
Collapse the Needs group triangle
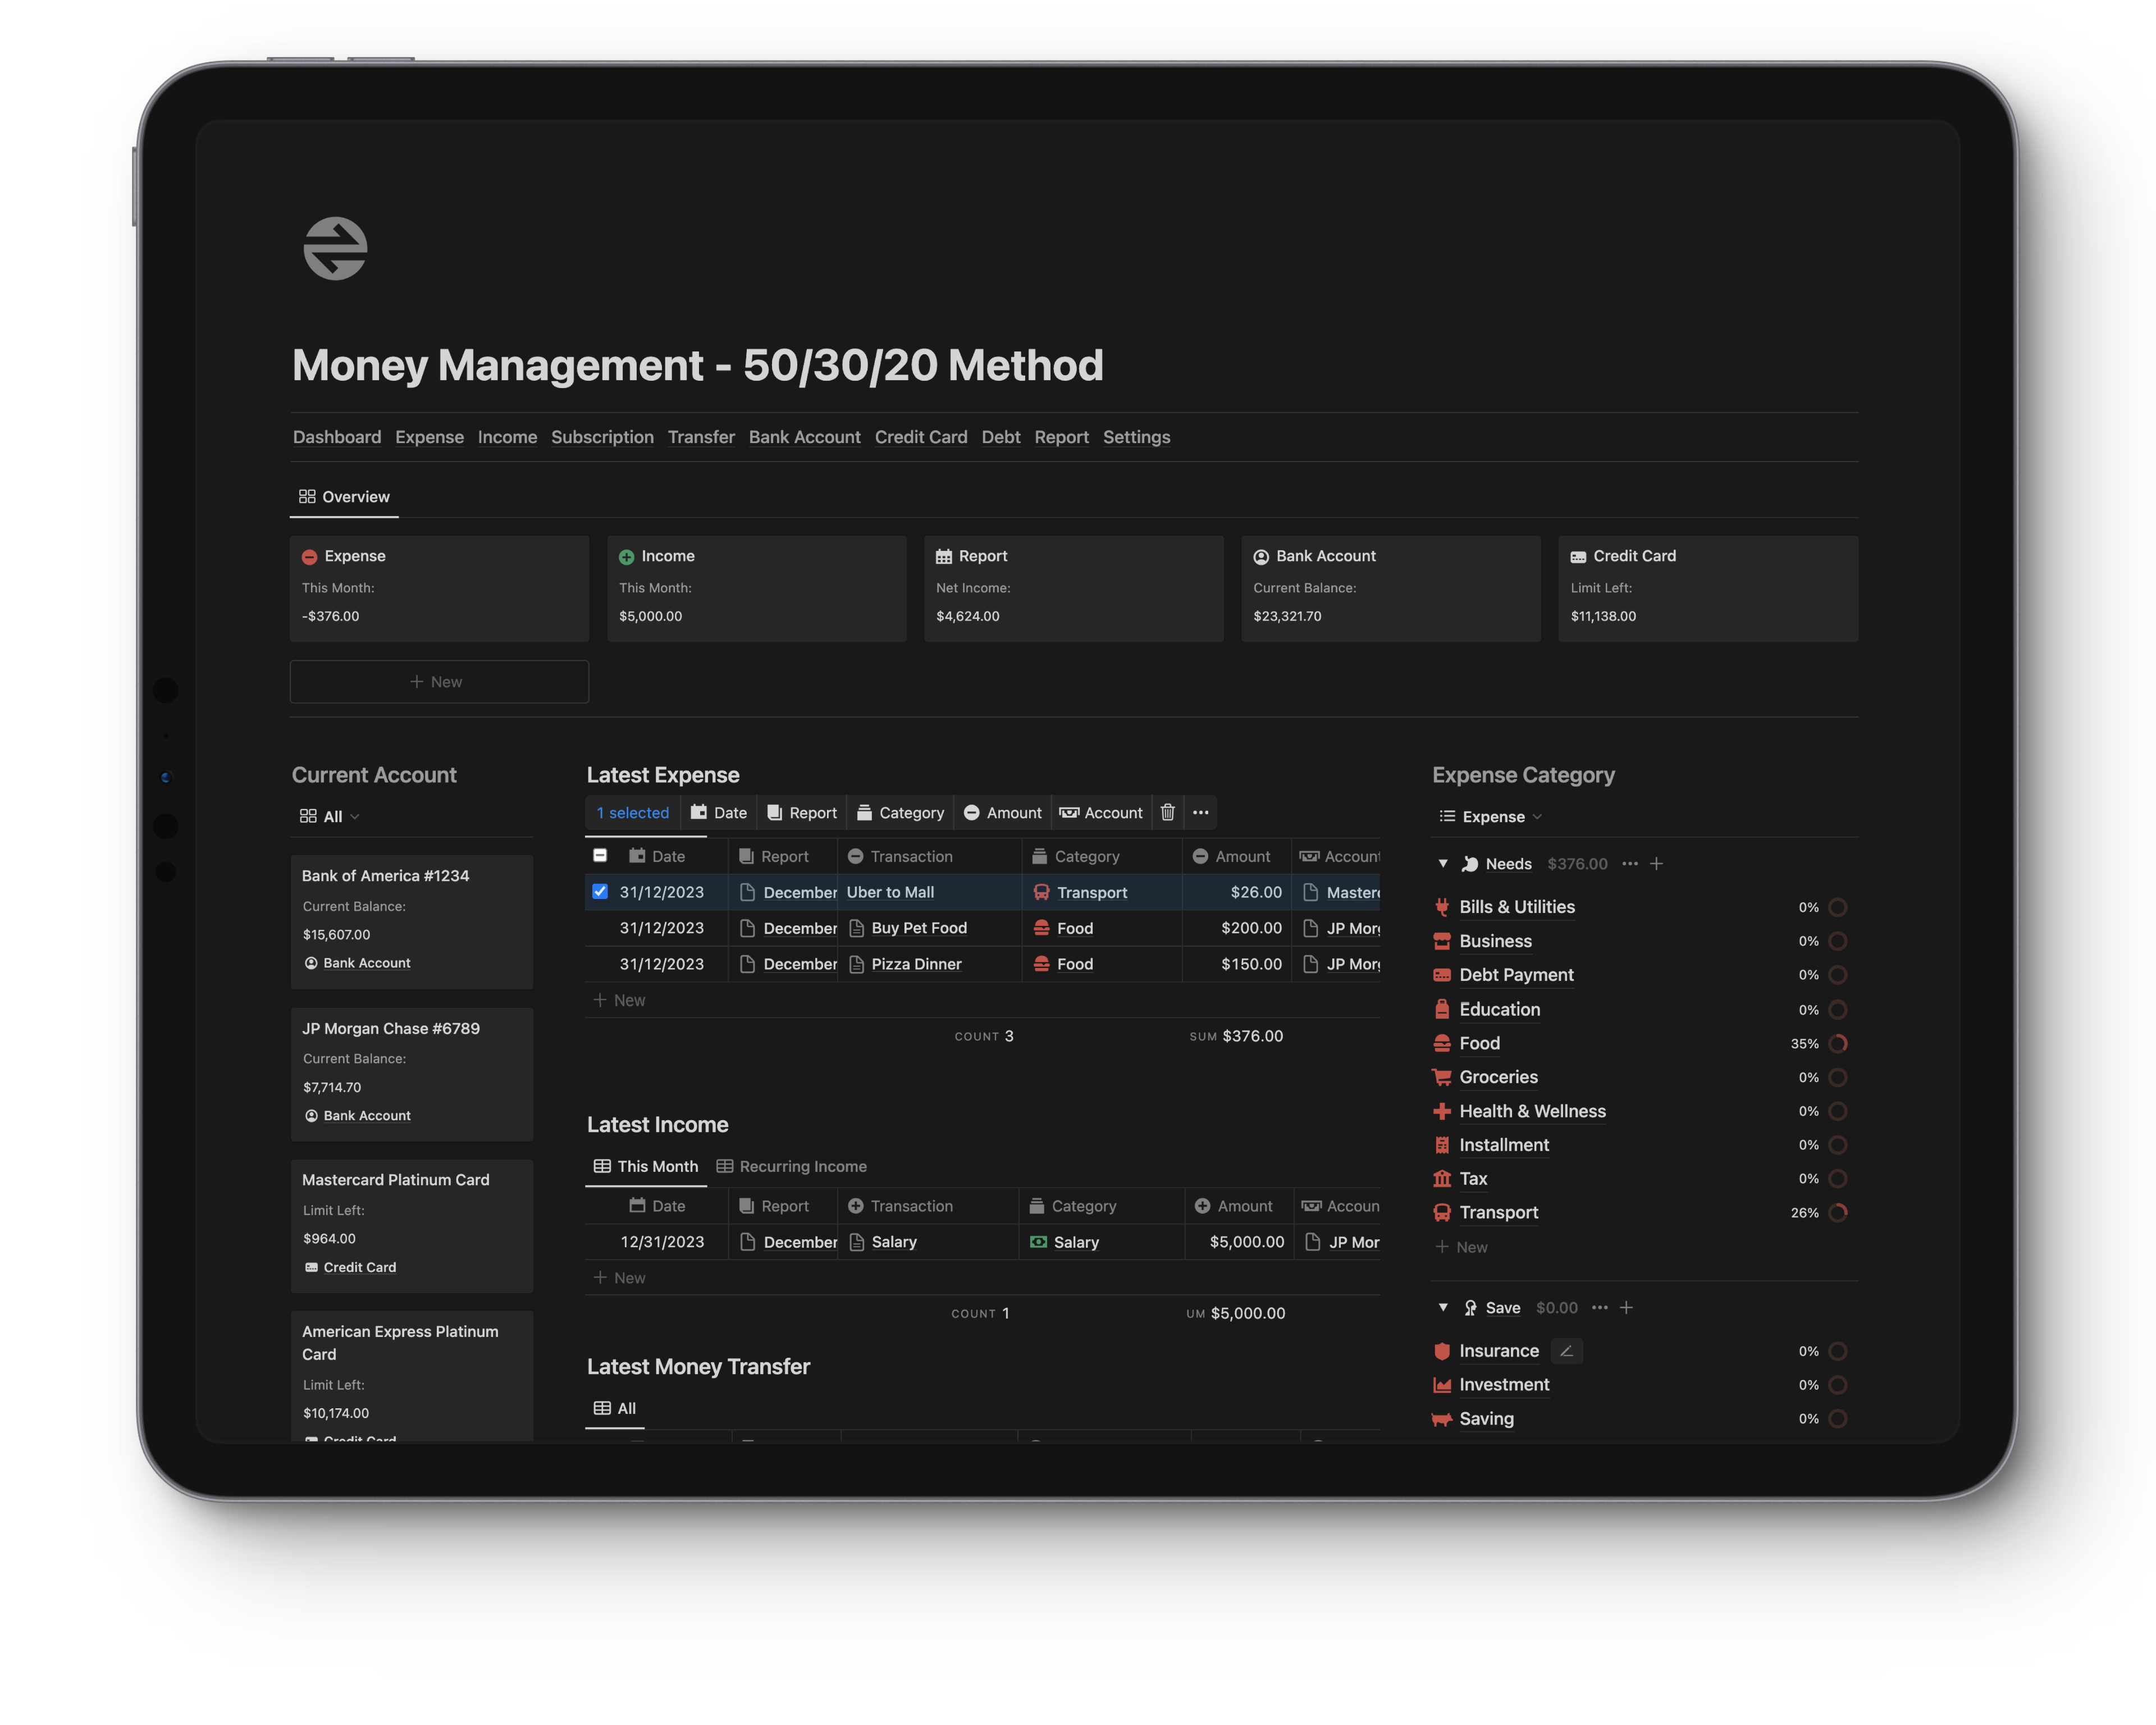1443,863
